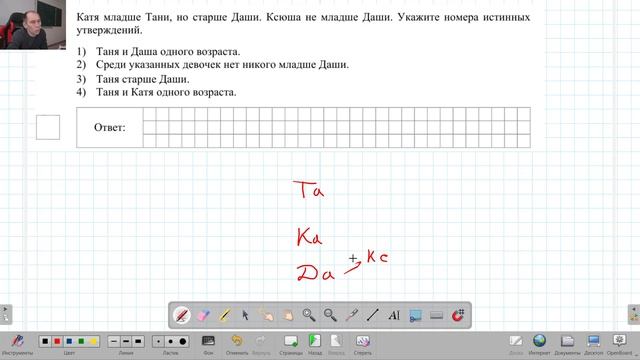Viewport: 640px width, 360px height.
Task: Show the Десктоп desktop mode
Action: [x=593, y=344]
